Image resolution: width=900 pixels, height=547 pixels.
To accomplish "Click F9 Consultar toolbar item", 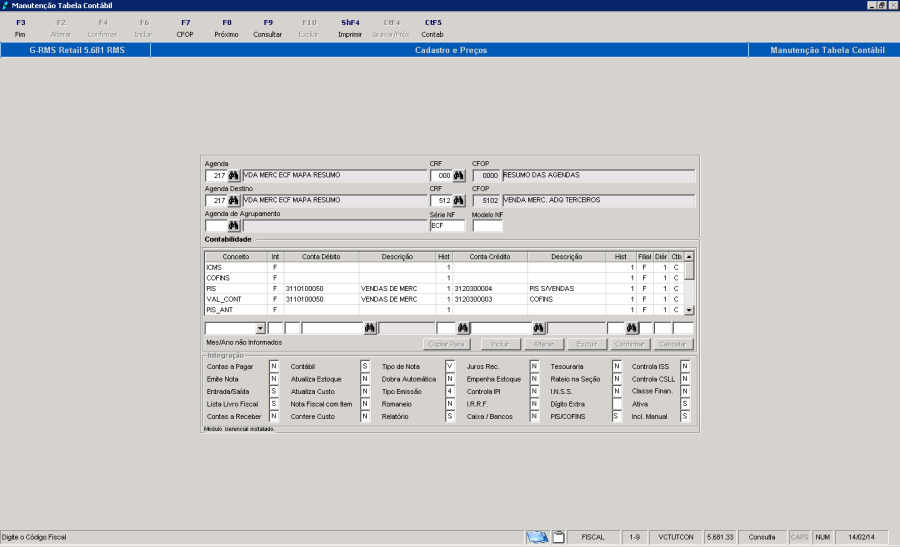I will (268, 28).
